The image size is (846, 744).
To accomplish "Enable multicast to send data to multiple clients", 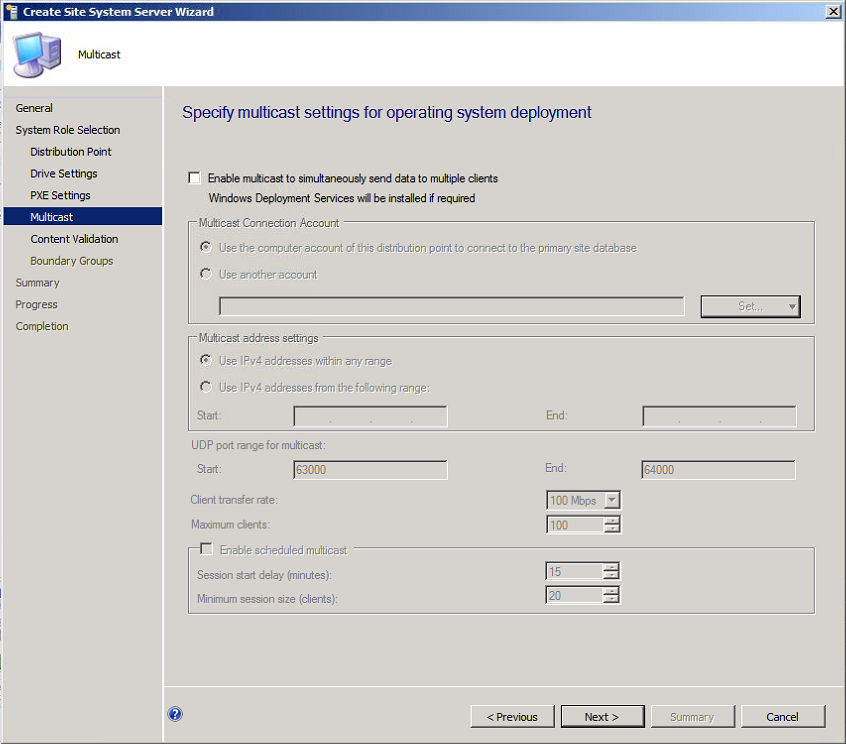I will pos(194,178).
